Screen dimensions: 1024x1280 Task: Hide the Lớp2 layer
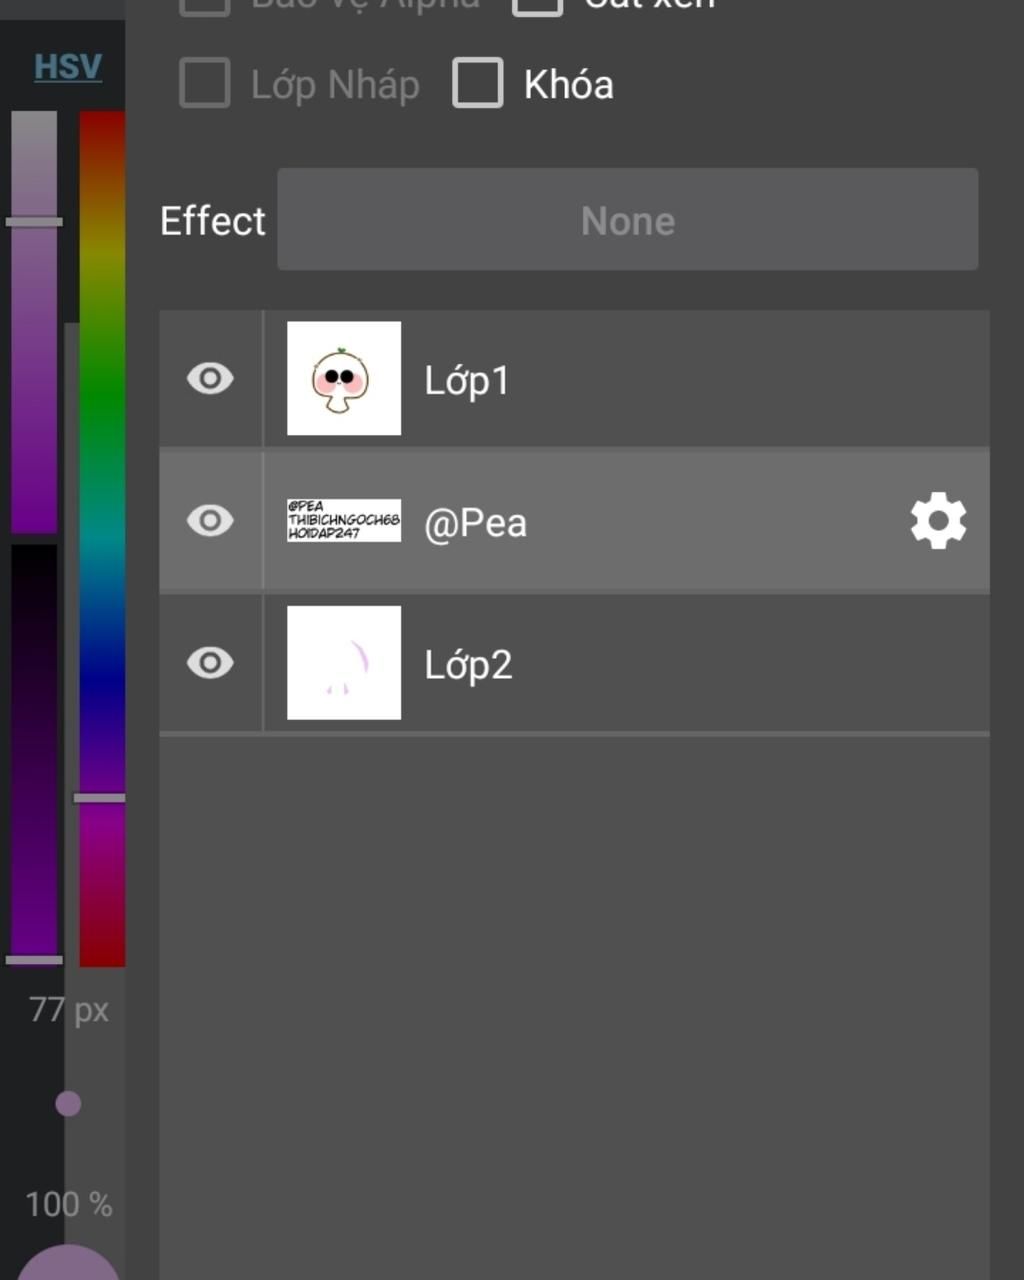click(210, 663)
